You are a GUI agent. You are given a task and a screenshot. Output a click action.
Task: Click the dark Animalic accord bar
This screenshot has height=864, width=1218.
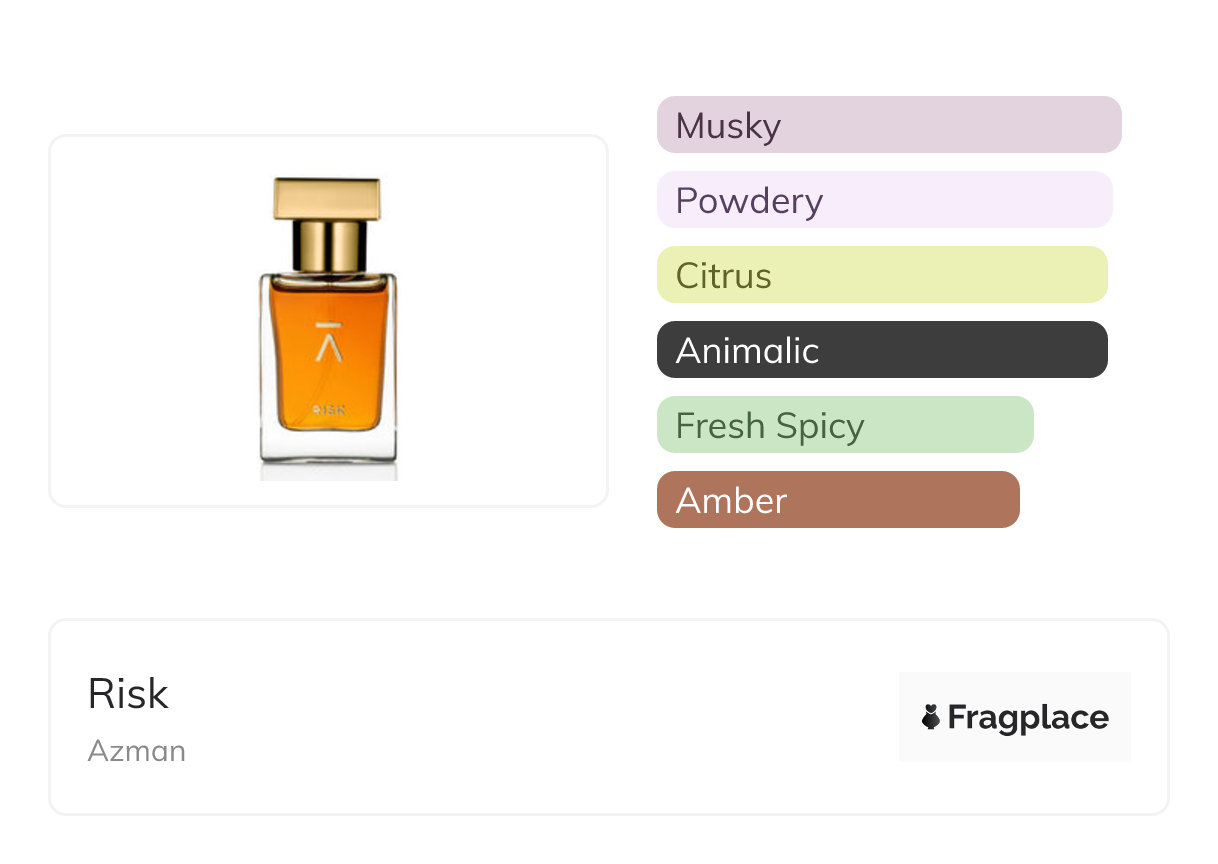tap(881, 350)
